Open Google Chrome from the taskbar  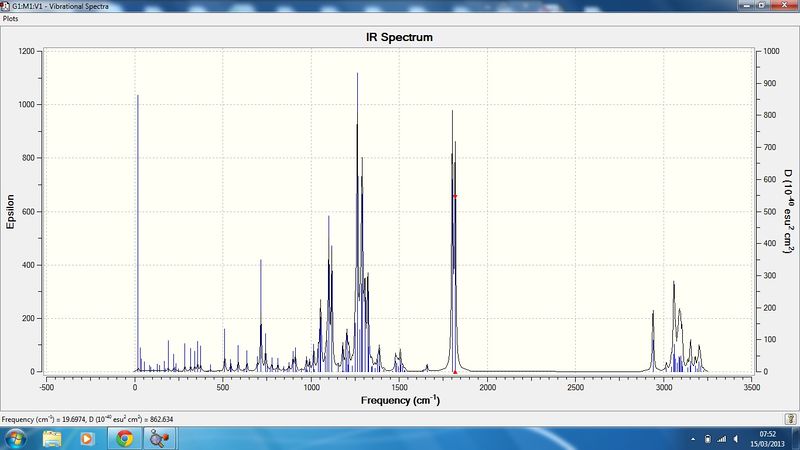(x=124, y=439)
